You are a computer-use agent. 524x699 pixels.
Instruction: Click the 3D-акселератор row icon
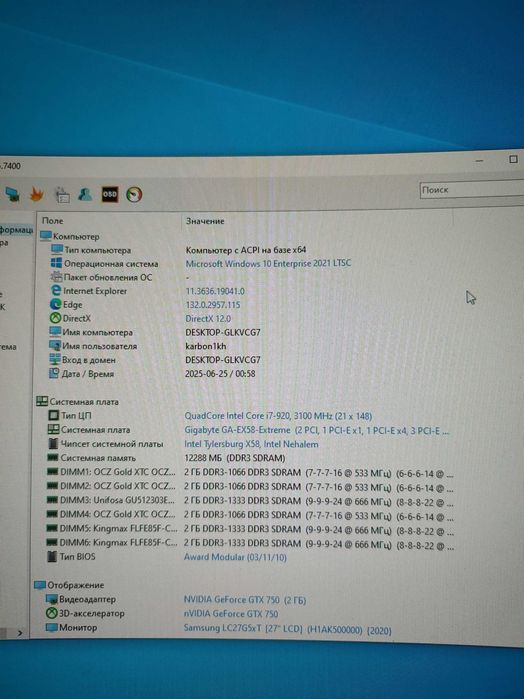[x=52, y=613]
